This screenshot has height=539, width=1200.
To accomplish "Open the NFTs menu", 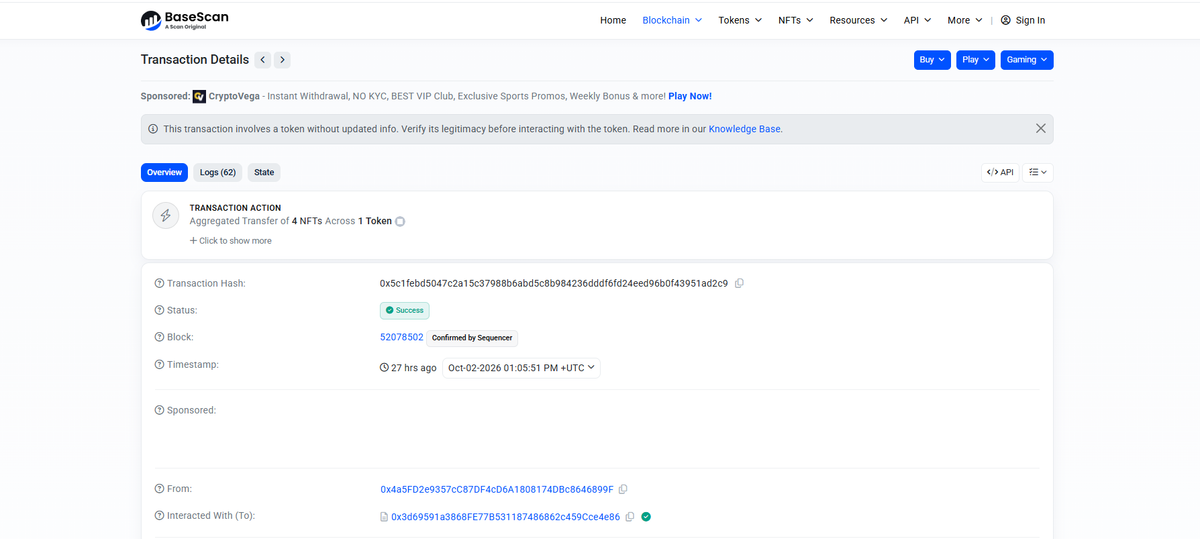I will pos(796,20).
